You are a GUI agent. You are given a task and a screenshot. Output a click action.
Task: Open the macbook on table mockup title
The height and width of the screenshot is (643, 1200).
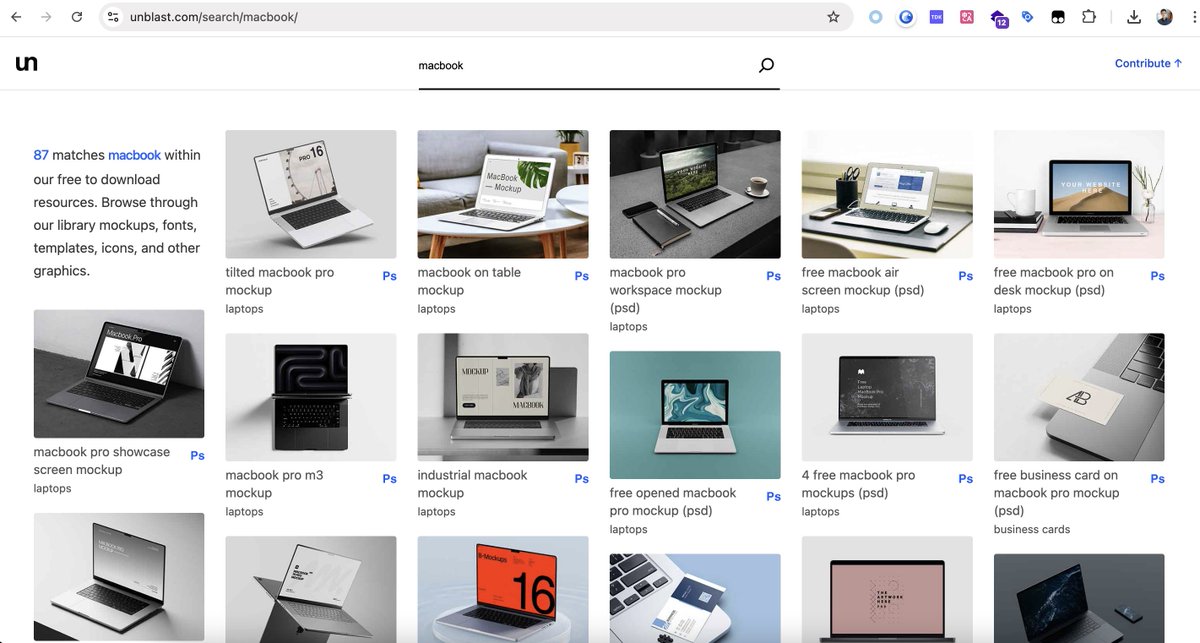[469, 281]
